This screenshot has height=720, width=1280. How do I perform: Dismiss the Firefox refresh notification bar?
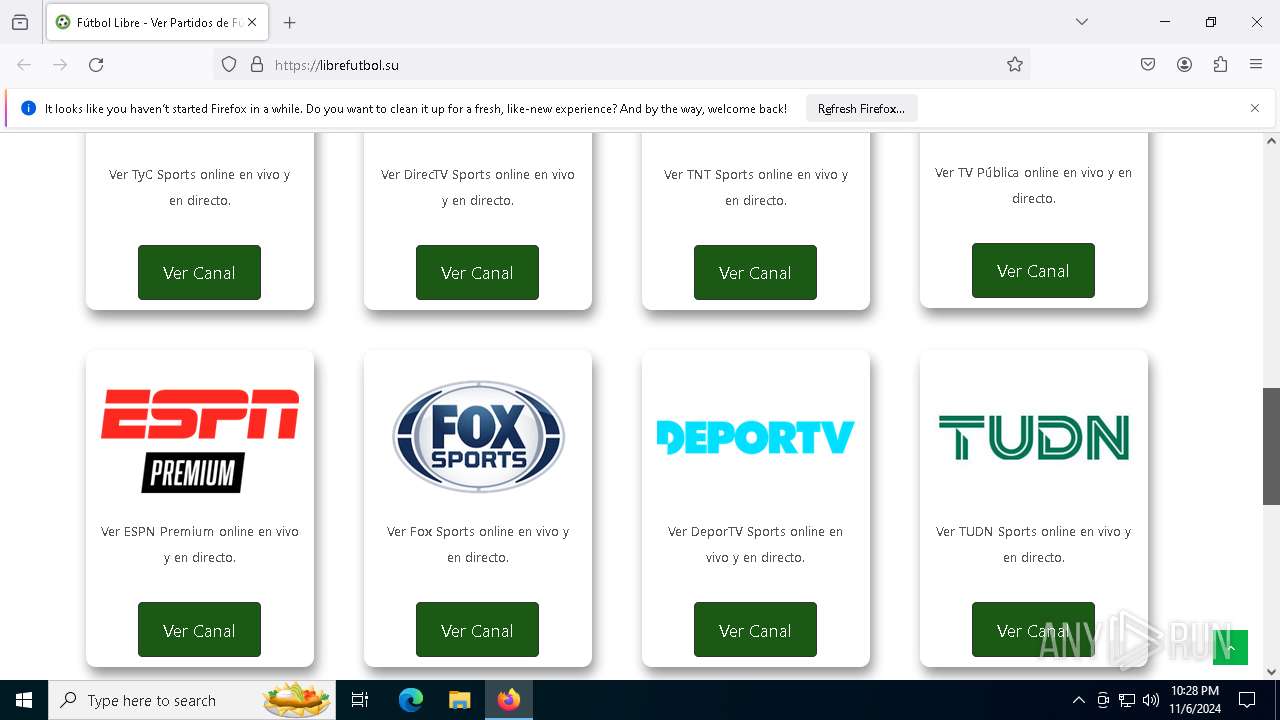[x=1255, y=108]
